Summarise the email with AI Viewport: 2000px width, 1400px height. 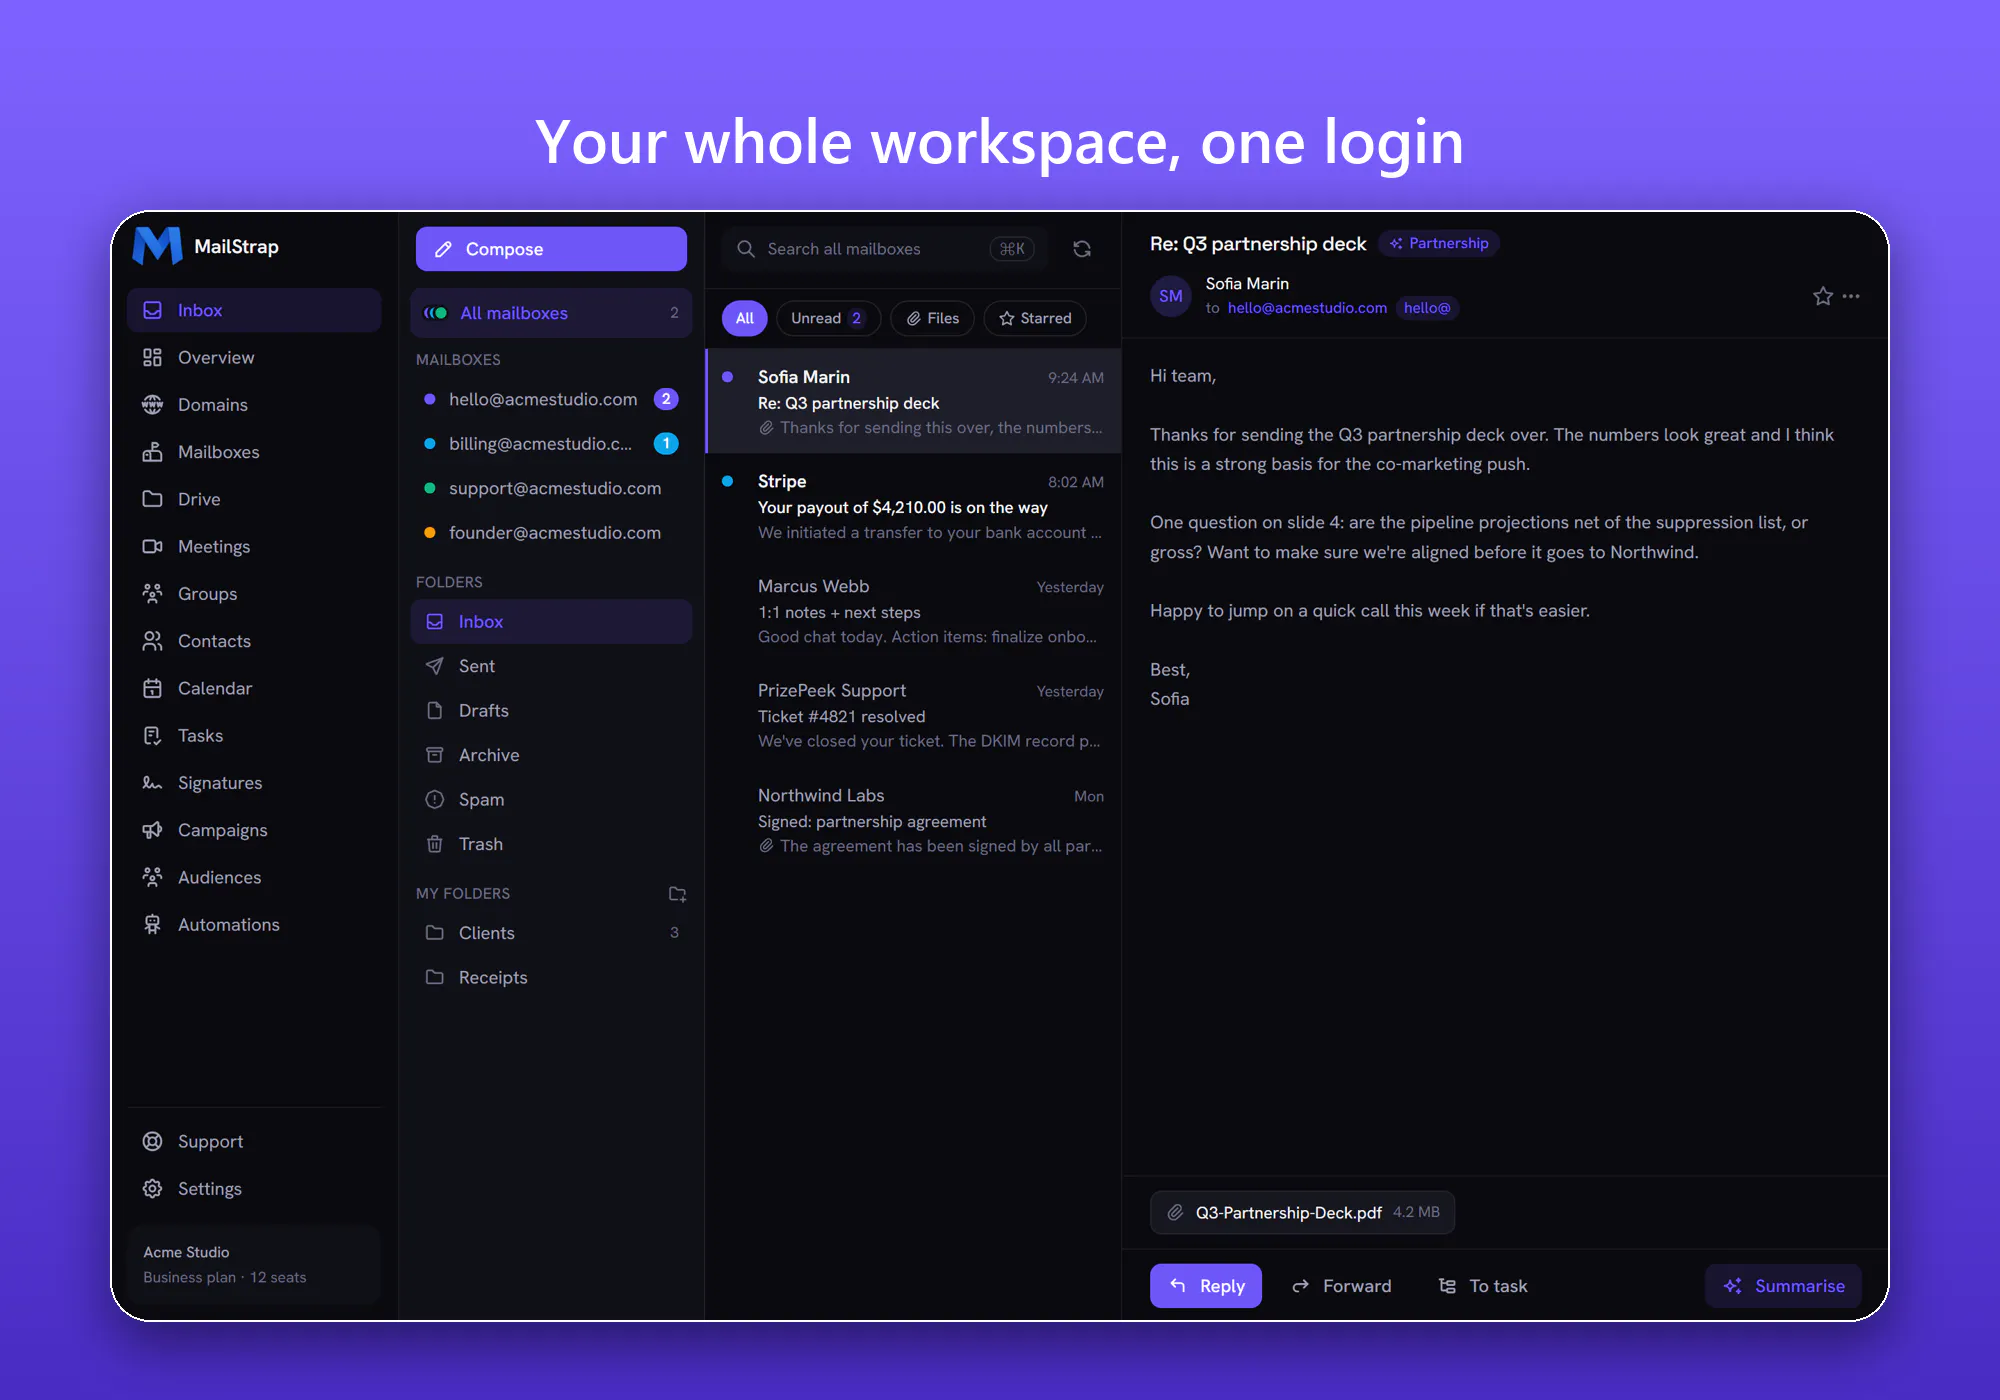tap(1784, 1286)
